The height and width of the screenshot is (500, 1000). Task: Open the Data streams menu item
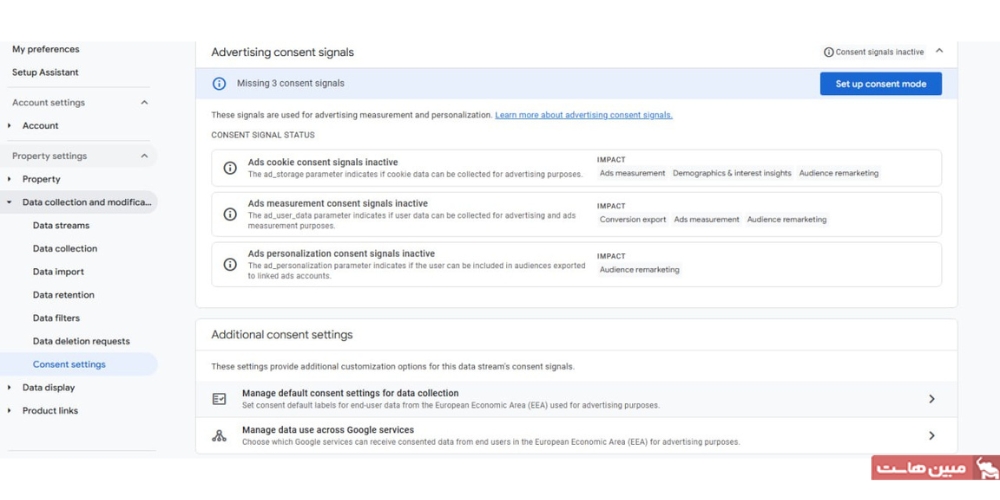click(x=61, y=226)
